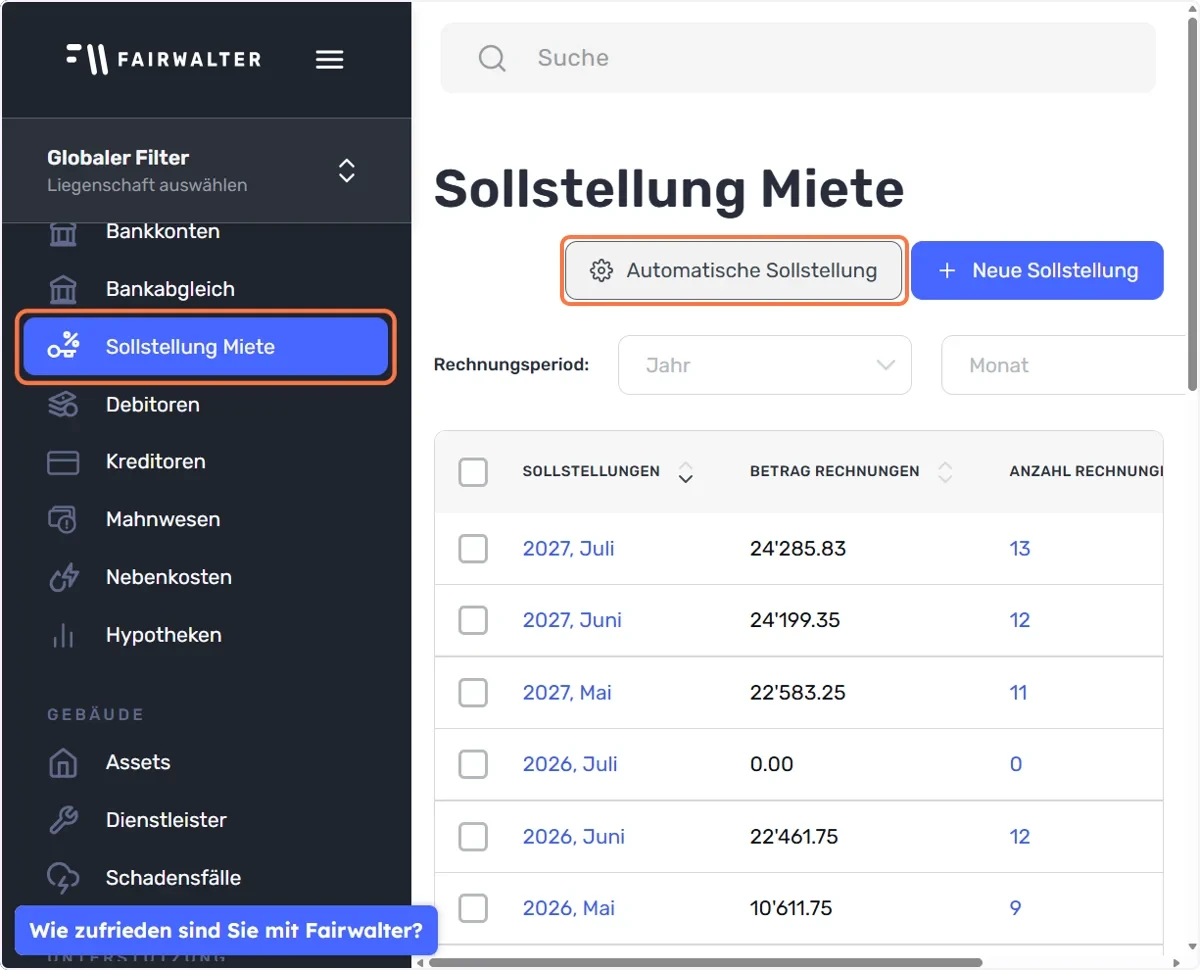The height and width of the screenshot is (970, 1200).
Task: Click the search magnifier icon
Action: coord(492,58)
